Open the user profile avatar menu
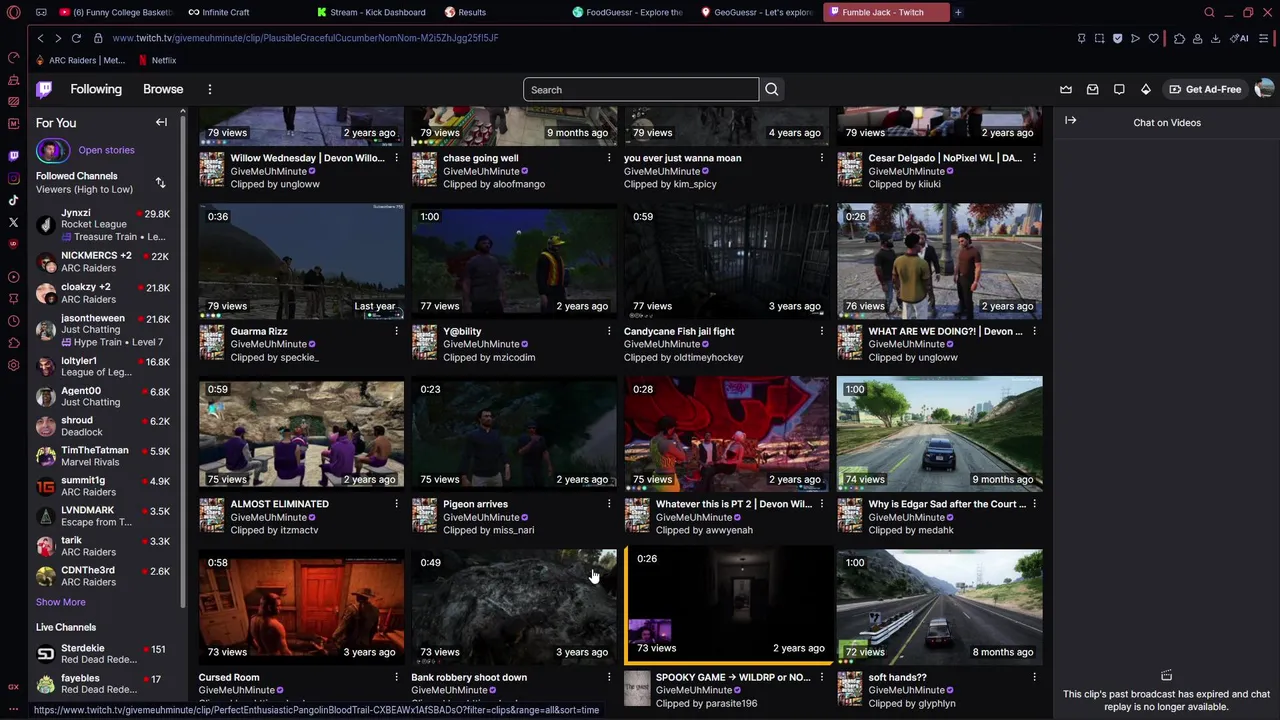The height and width of the screenshot is (720, 1280). click(1264, 89)
